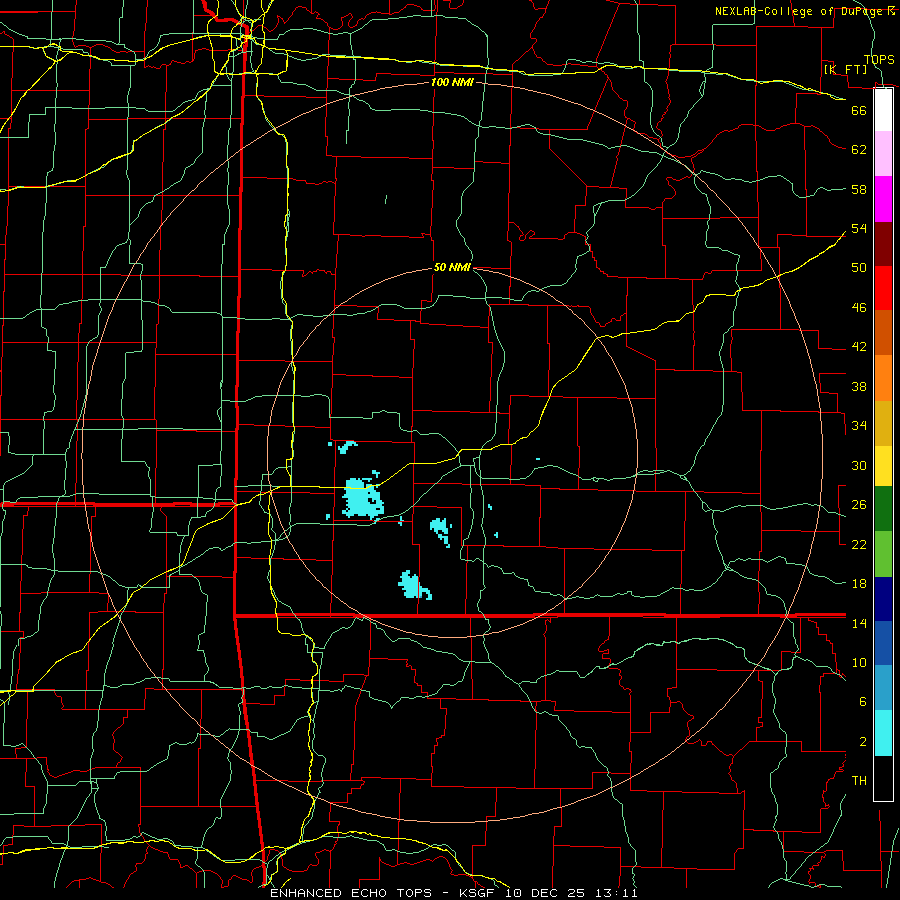Click the legend value 58
This screenshot has height=900, width=900.
[x=859, y=189]
